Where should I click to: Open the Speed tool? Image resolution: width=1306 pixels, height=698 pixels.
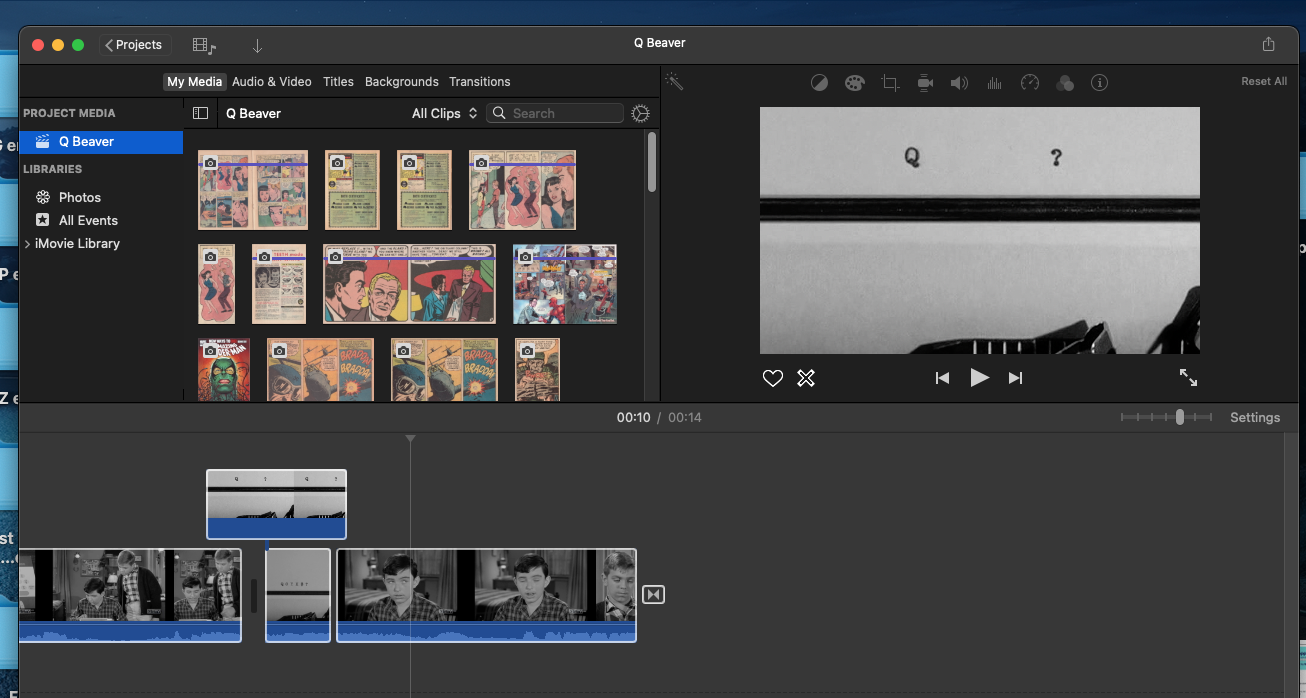[1030, 83]
